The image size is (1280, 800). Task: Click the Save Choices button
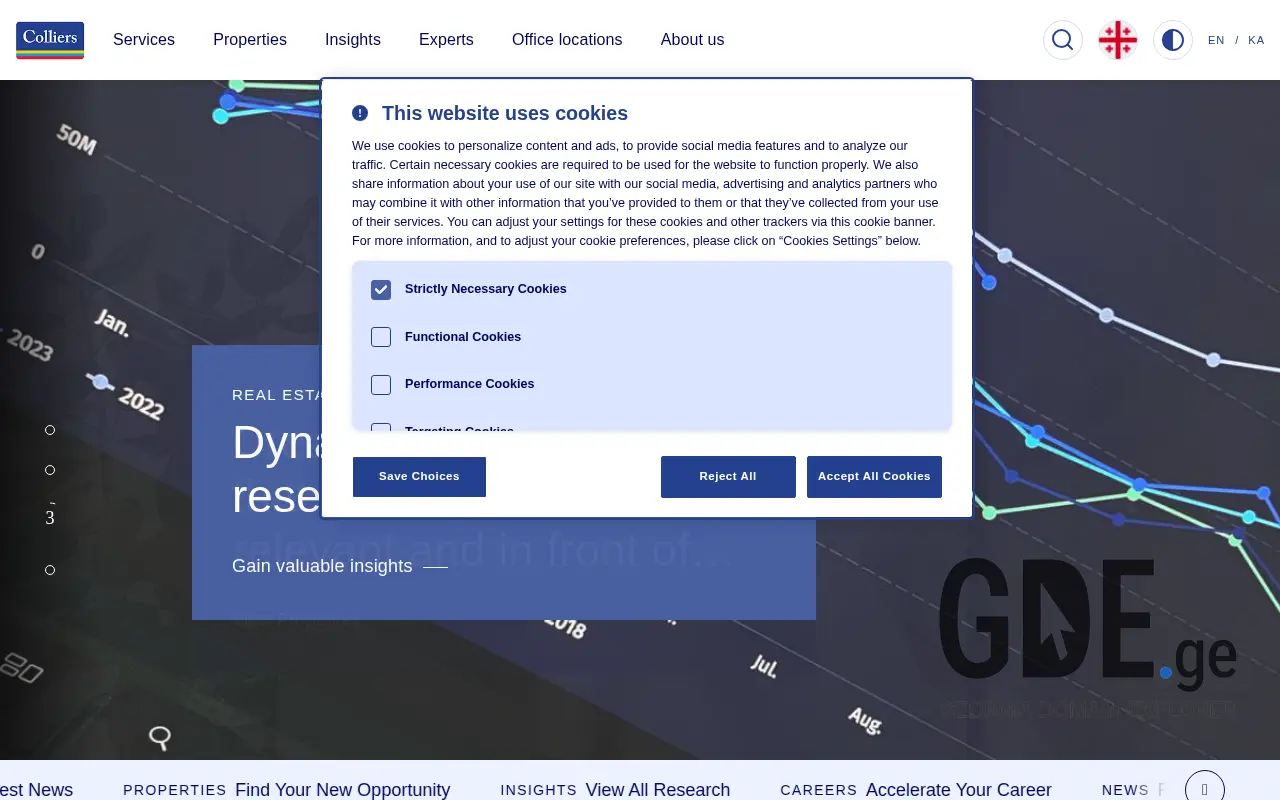[x=419, y=477]
